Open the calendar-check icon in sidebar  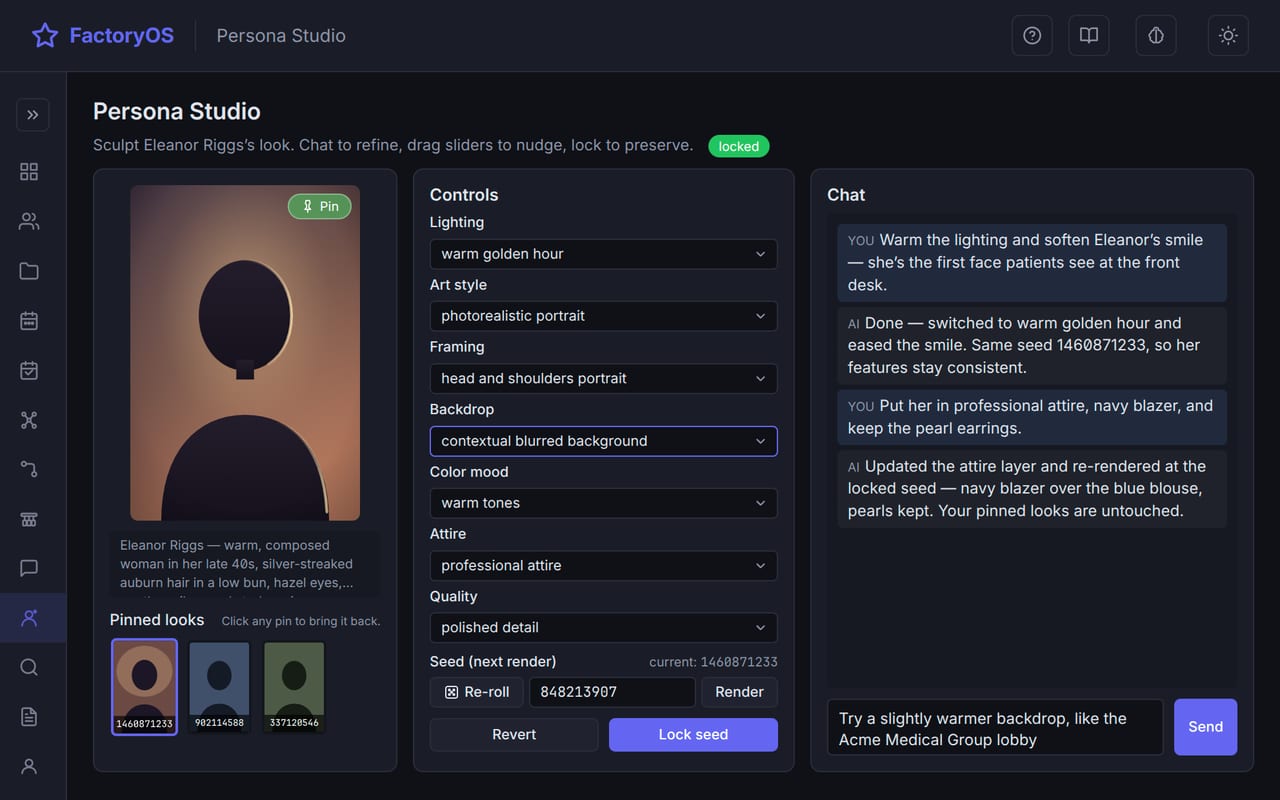(x=29, y=370)
